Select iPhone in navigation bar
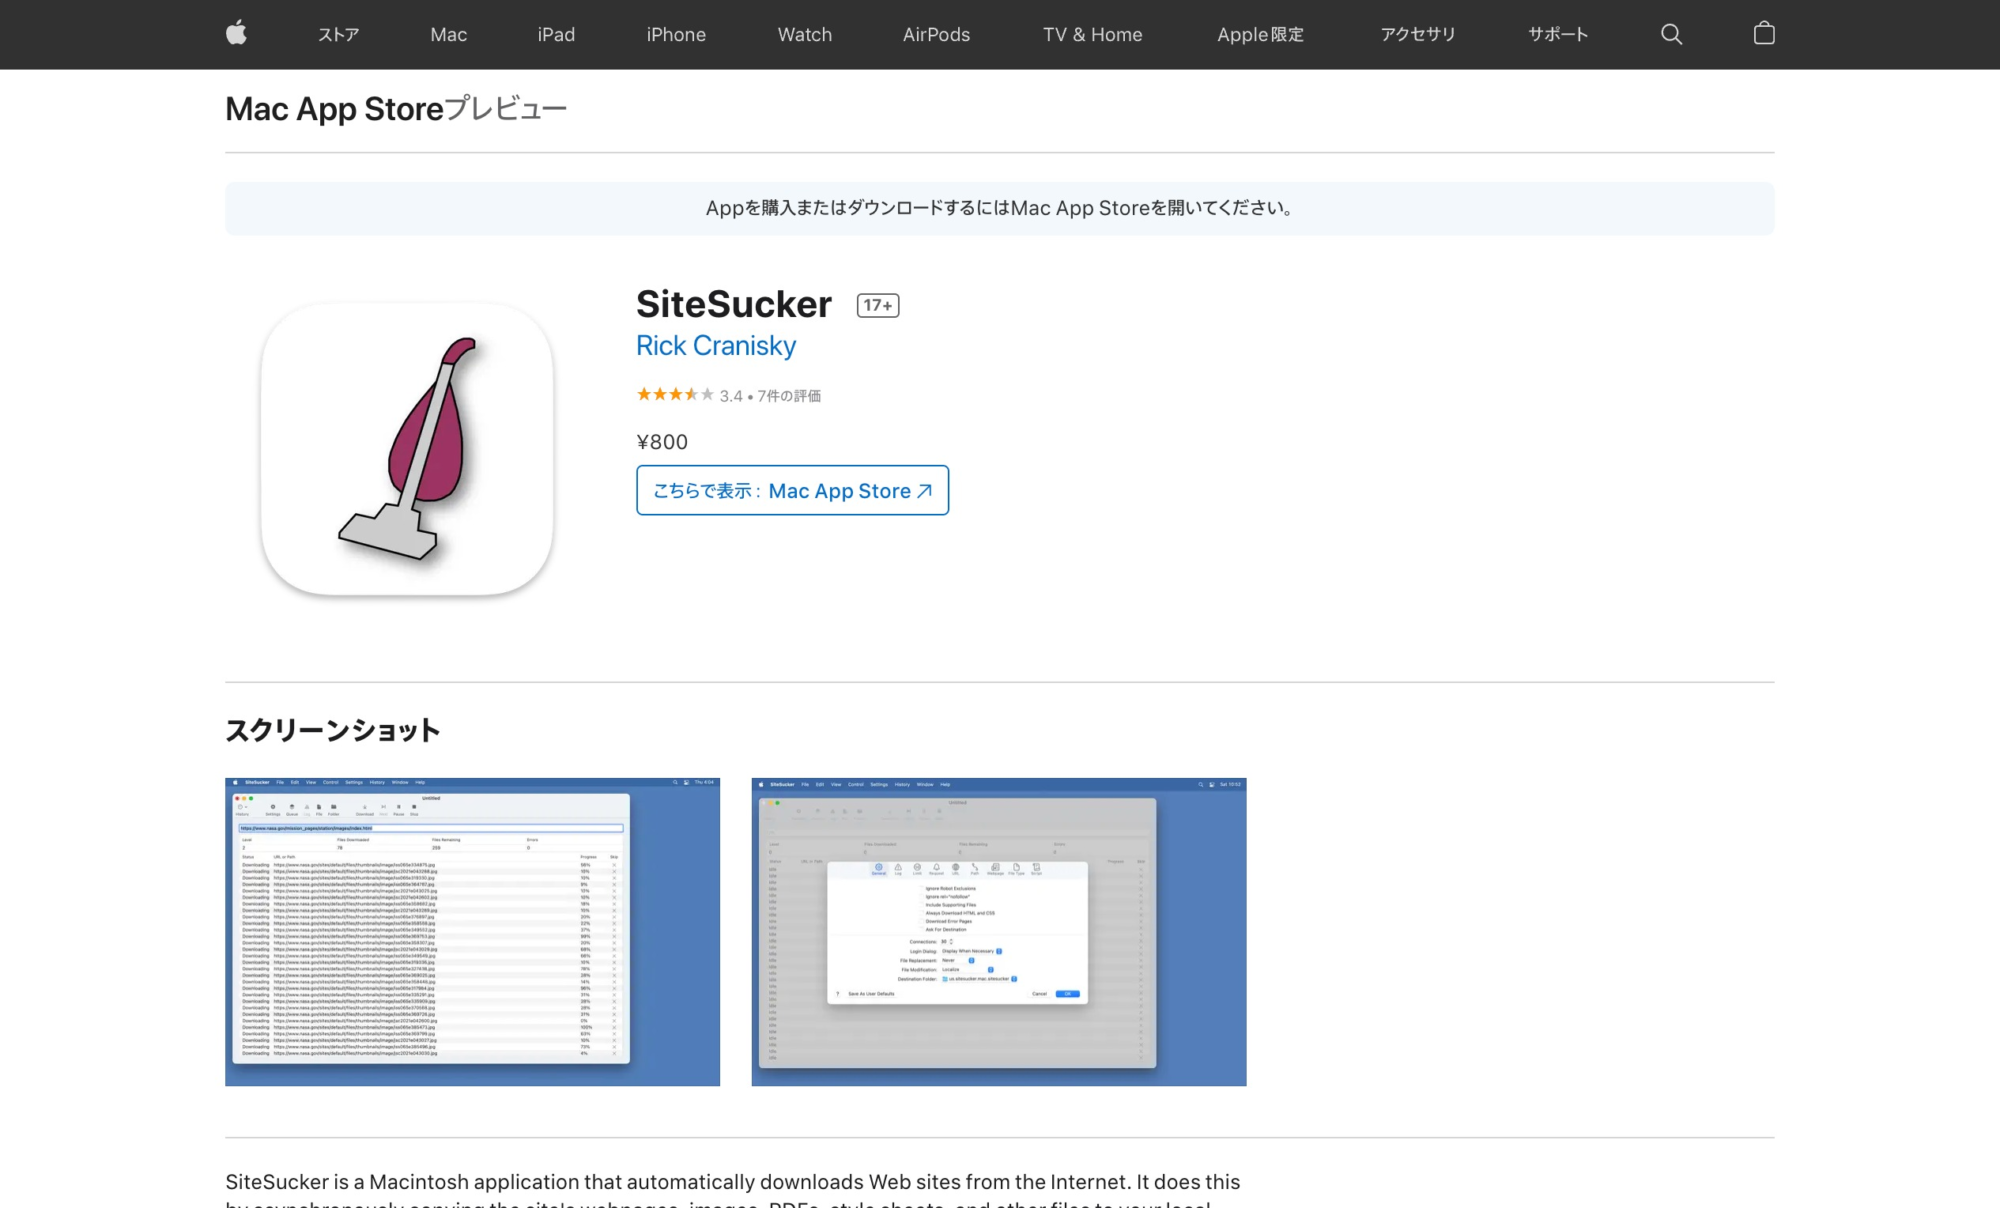Screen dimensions: 2000x1208 click(676, 34)
